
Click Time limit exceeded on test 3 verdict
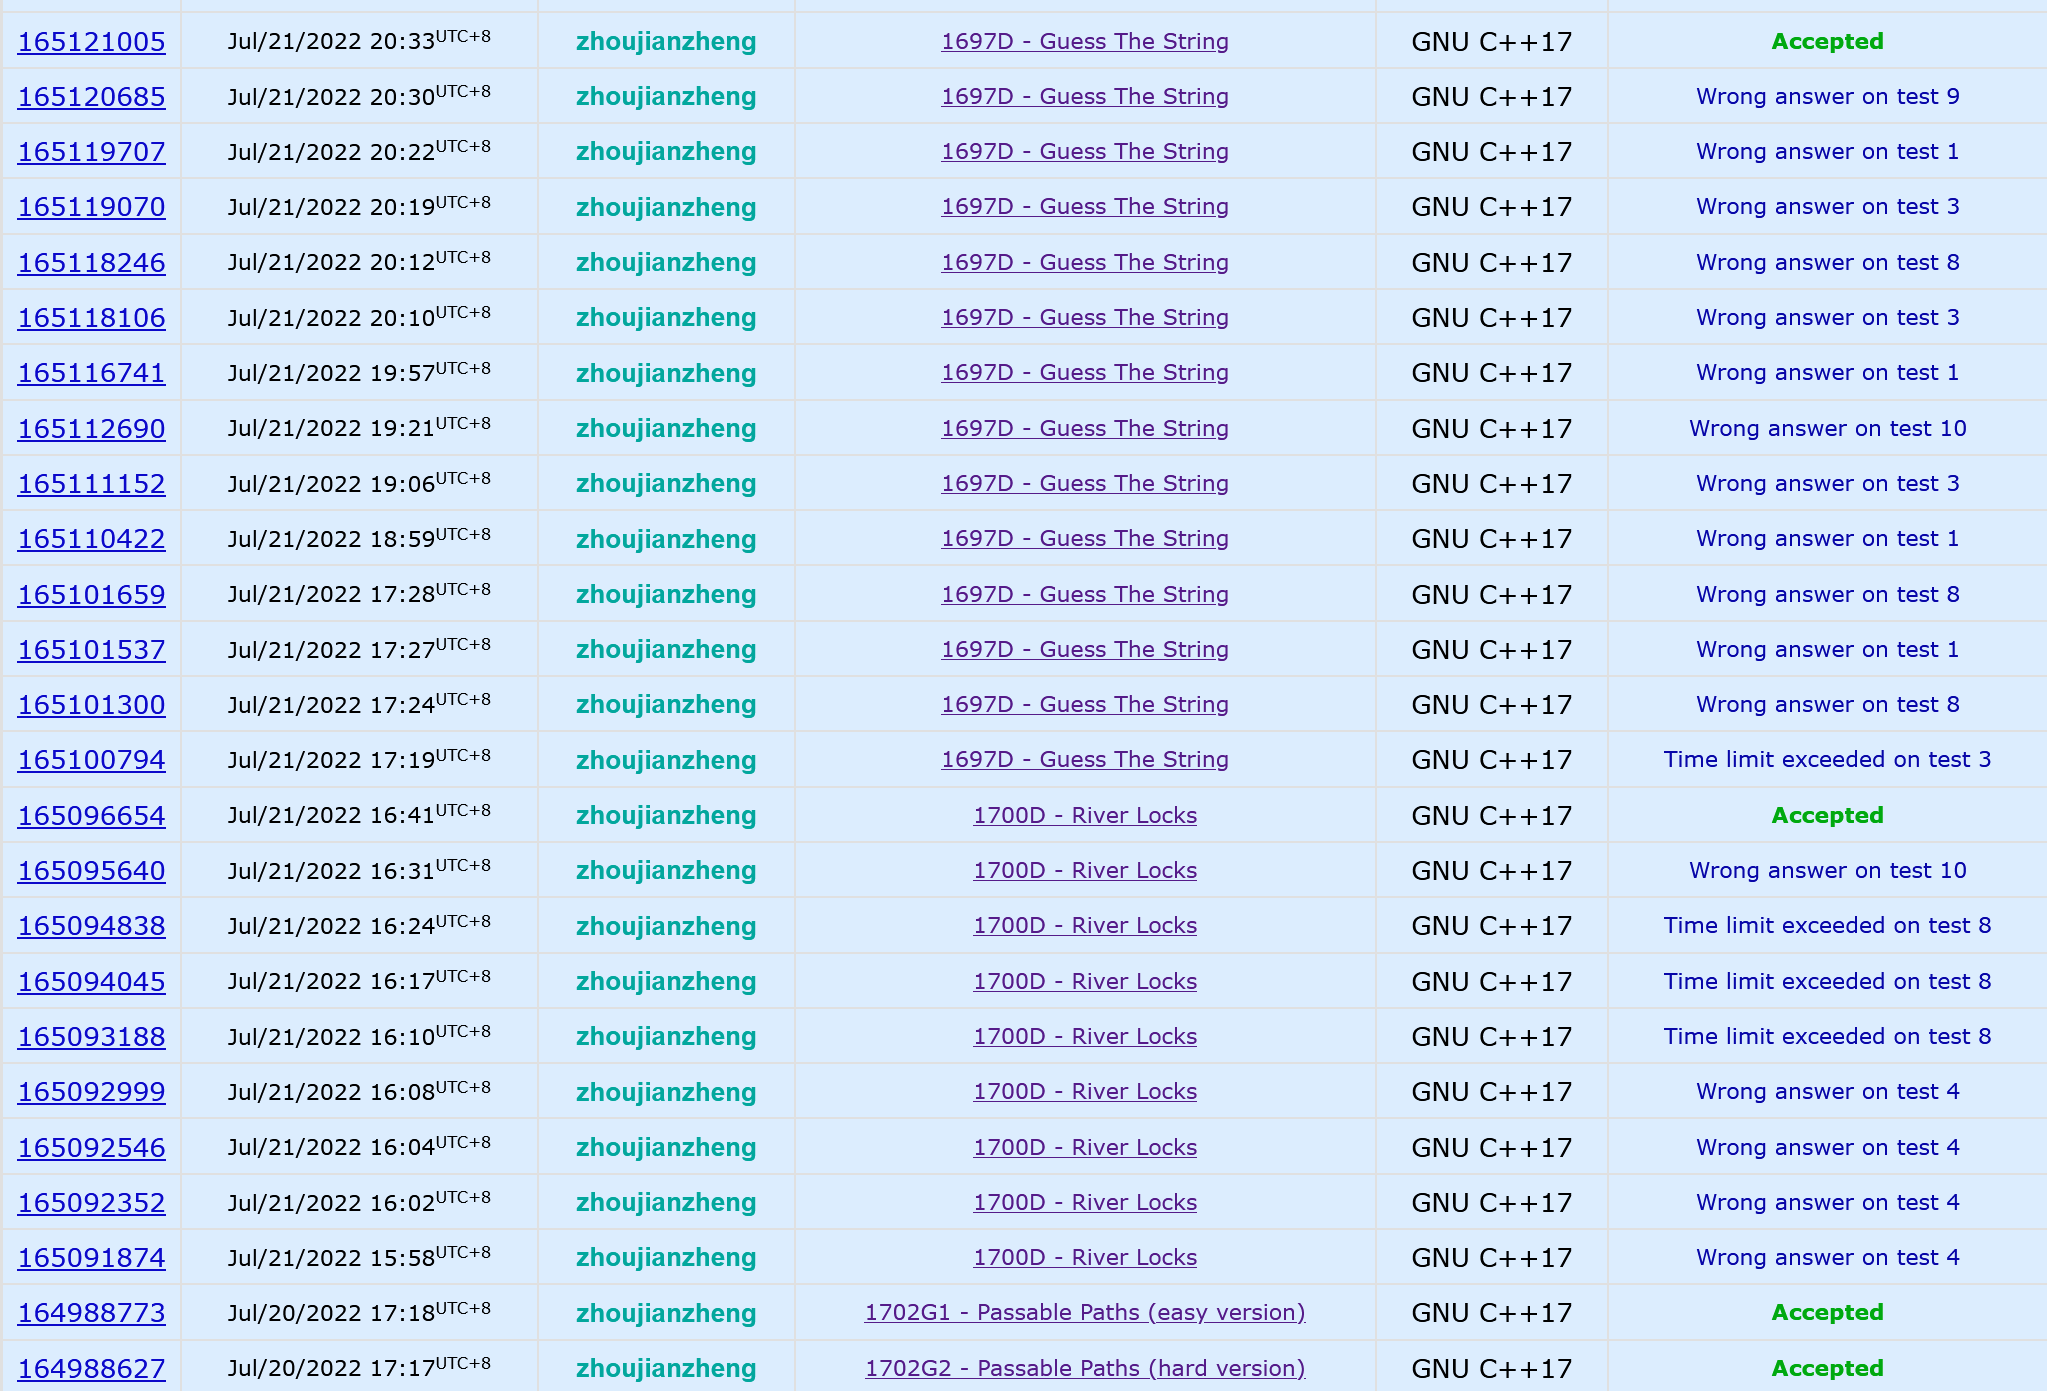coord(1827,760)
